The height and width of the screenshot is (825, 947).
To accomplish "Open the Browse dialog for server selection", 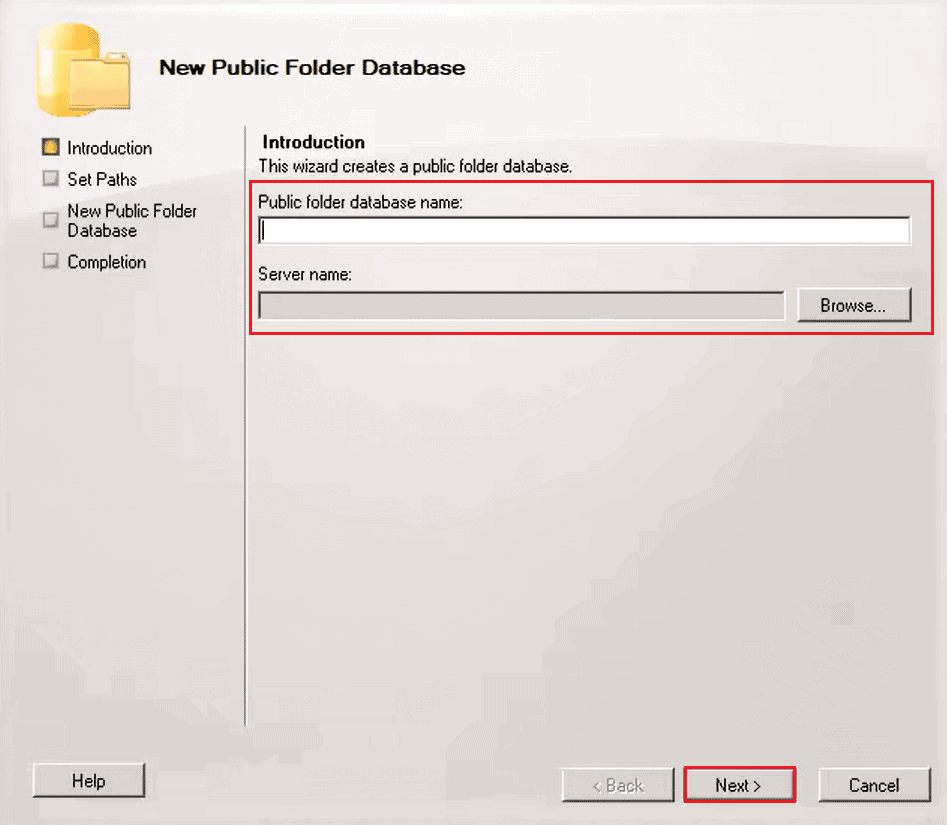I will pos(853,305).
